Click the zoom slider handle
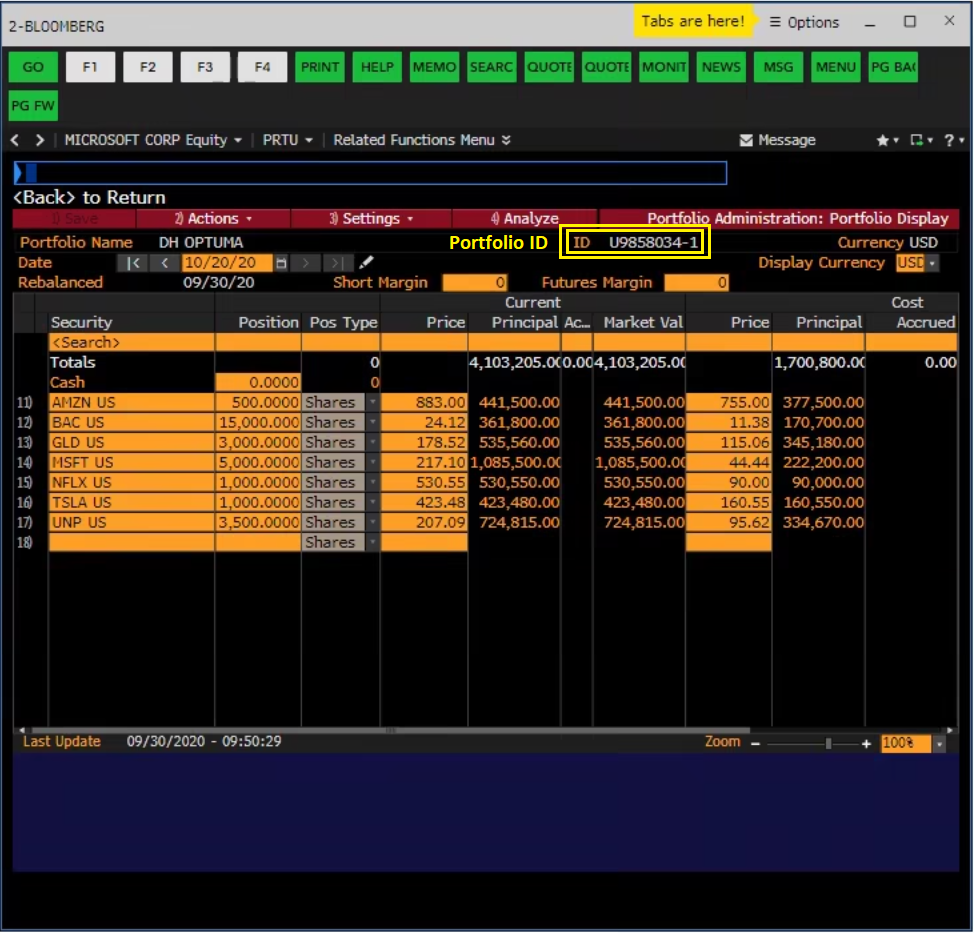The height and width of the screenshot is (933, 974). point(828,744)
